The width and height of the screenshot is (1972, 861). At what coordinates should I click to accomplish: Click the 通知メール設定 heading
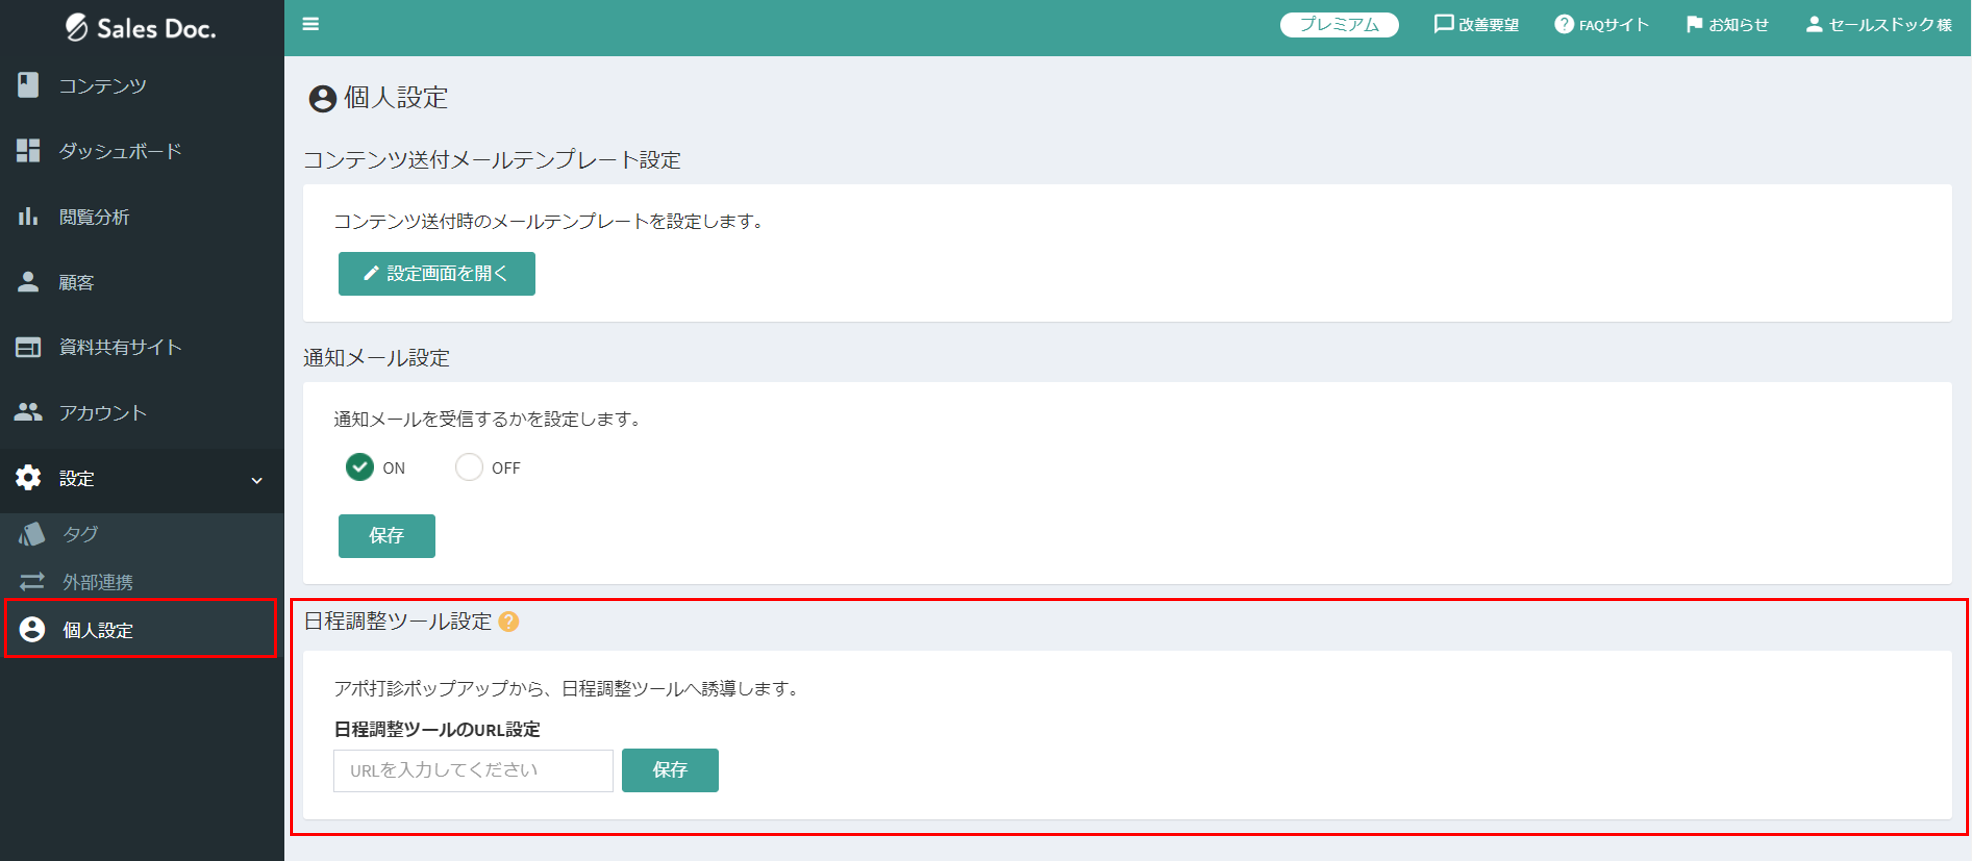coord(377,358)
